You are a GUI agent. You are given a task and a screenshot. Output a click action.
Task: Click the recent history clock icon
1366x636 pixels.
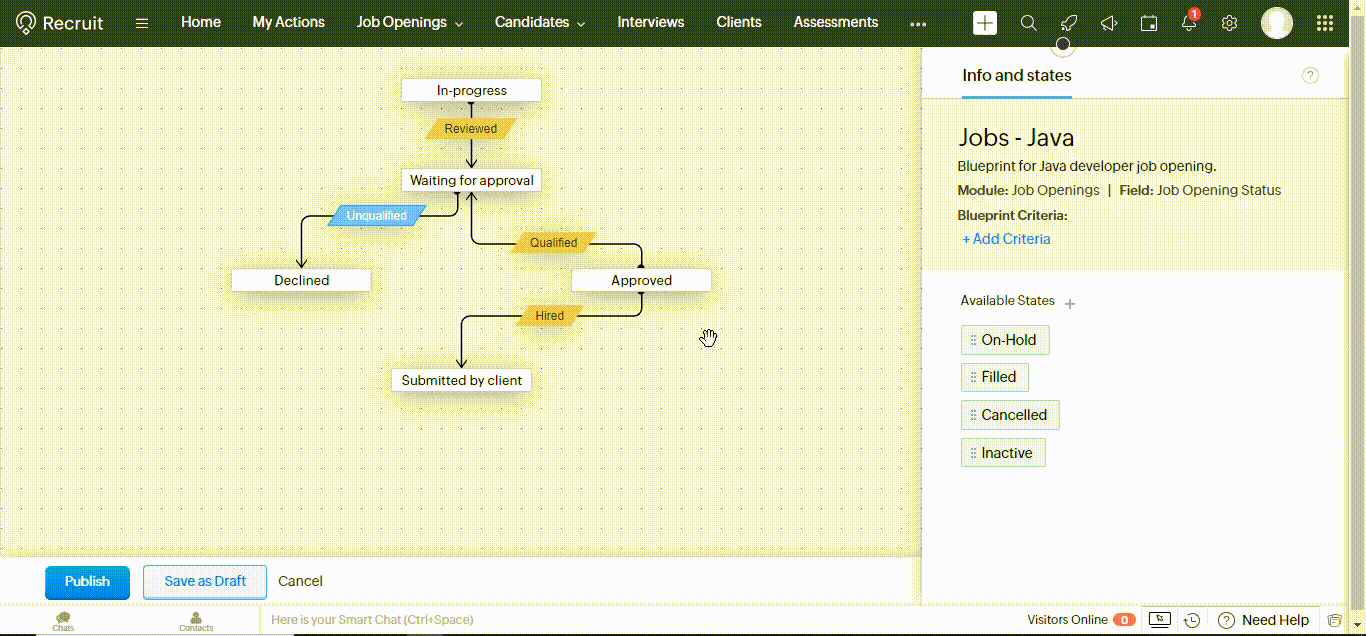pyautogui.click(x=1192, y=620)
